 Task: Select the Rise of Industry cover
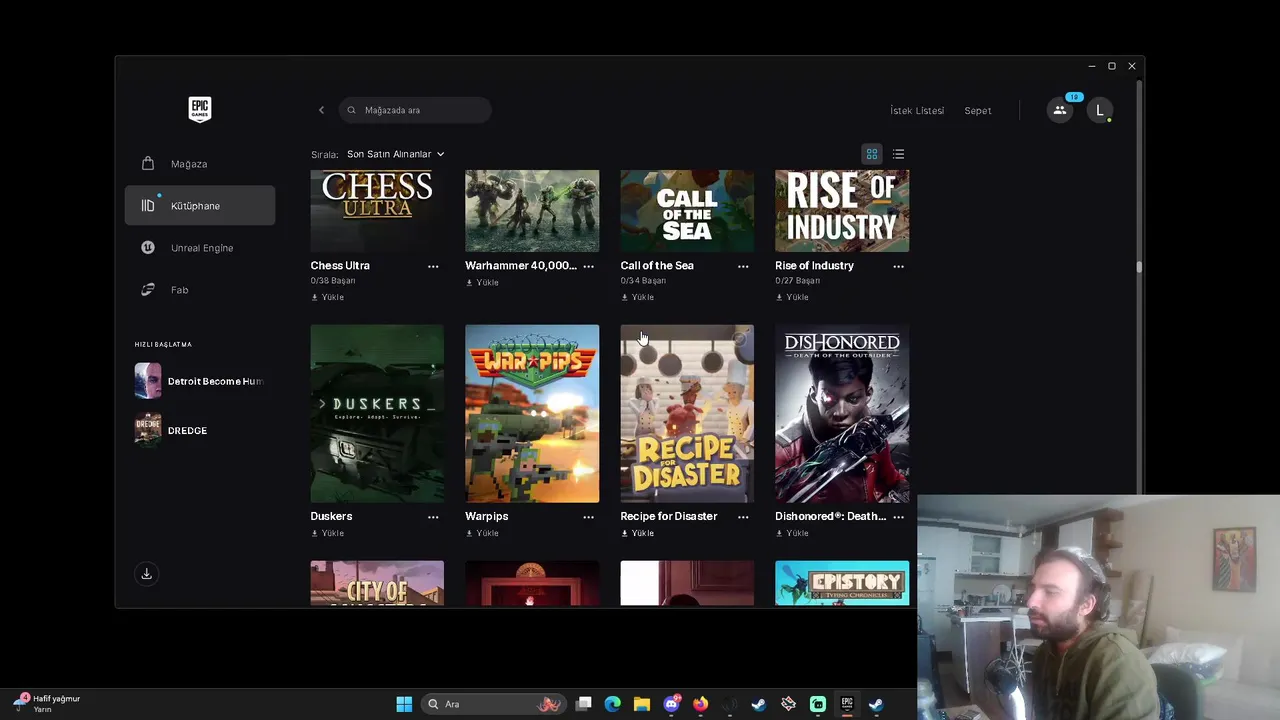tap(842, 210)
